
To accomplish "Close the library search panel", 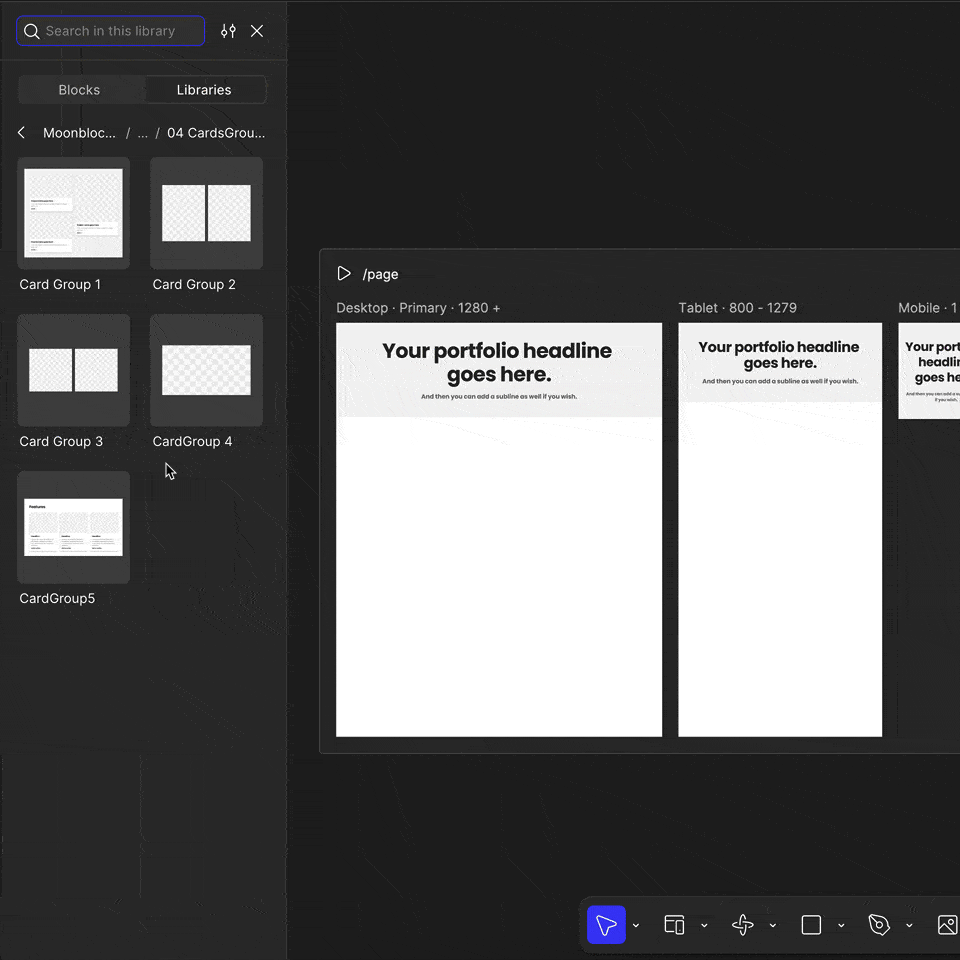I will pos(257,31).
